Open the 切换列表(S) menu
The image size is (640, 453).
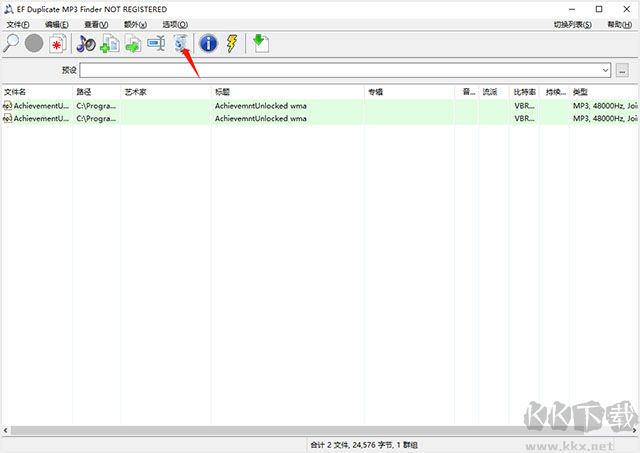(573, 24)
